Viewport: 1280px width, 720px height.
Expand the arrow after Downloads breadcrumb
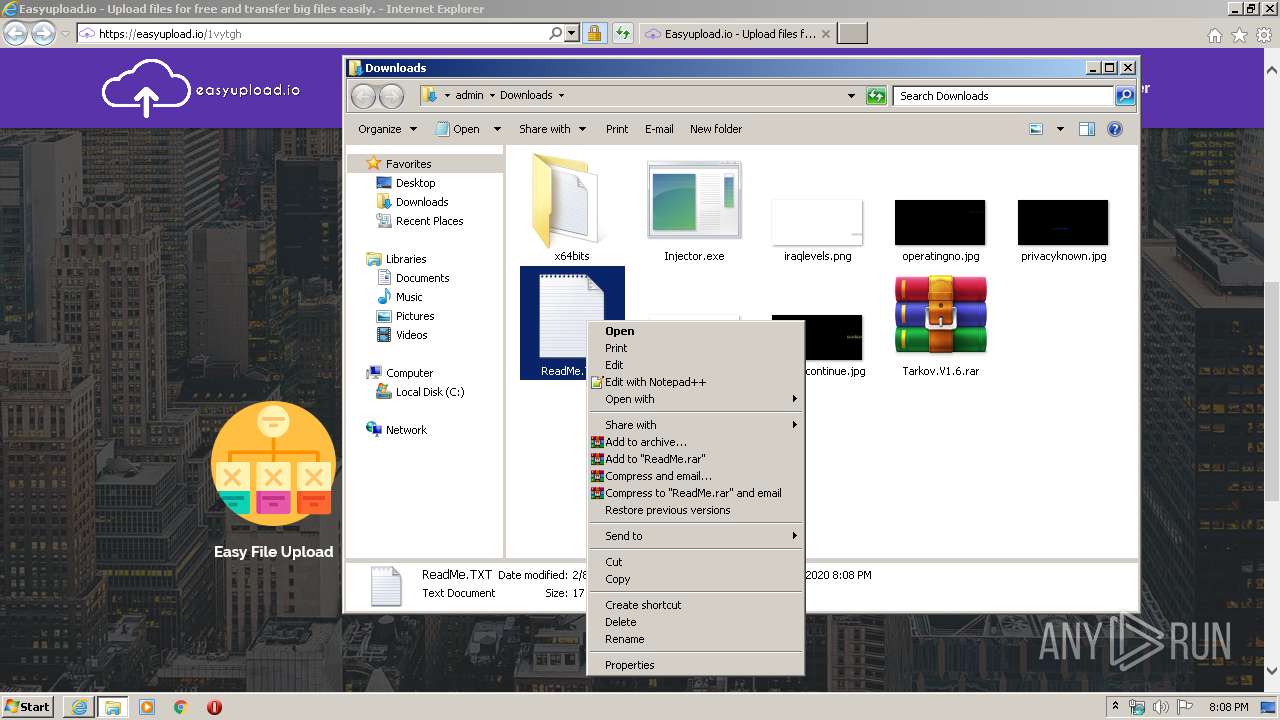point(561,96)
